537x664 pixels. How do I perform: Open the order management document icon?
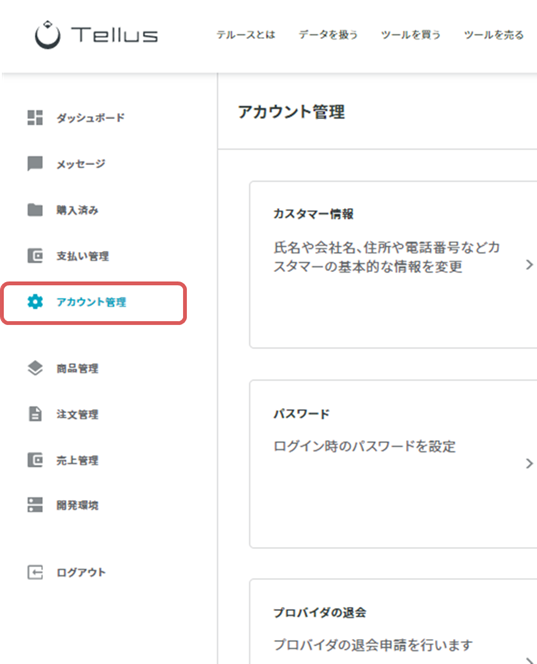[35, 414]
